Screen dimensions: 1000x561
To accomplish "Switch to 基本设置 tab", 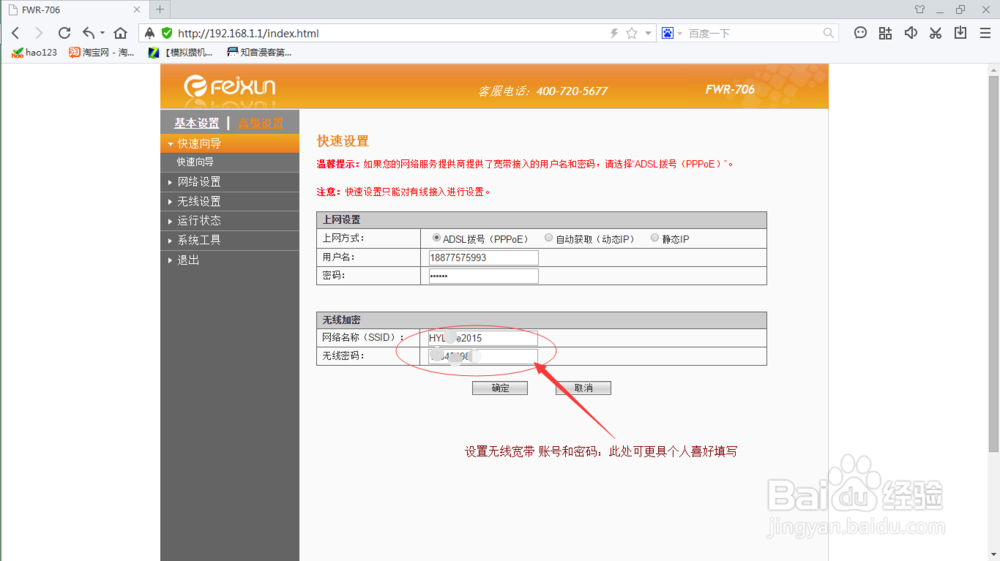I will tap(196, 123).
